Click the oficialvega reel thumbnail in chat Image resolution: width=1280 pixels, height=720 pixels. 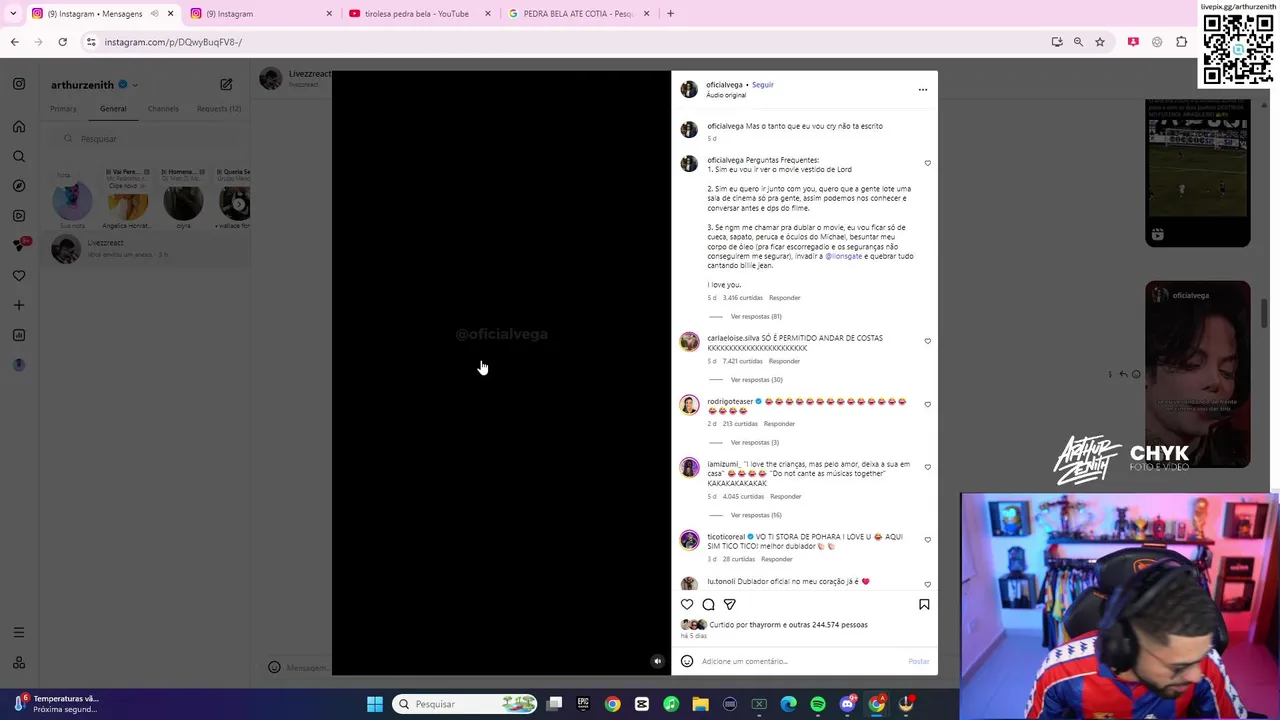tap(1197, 374)
